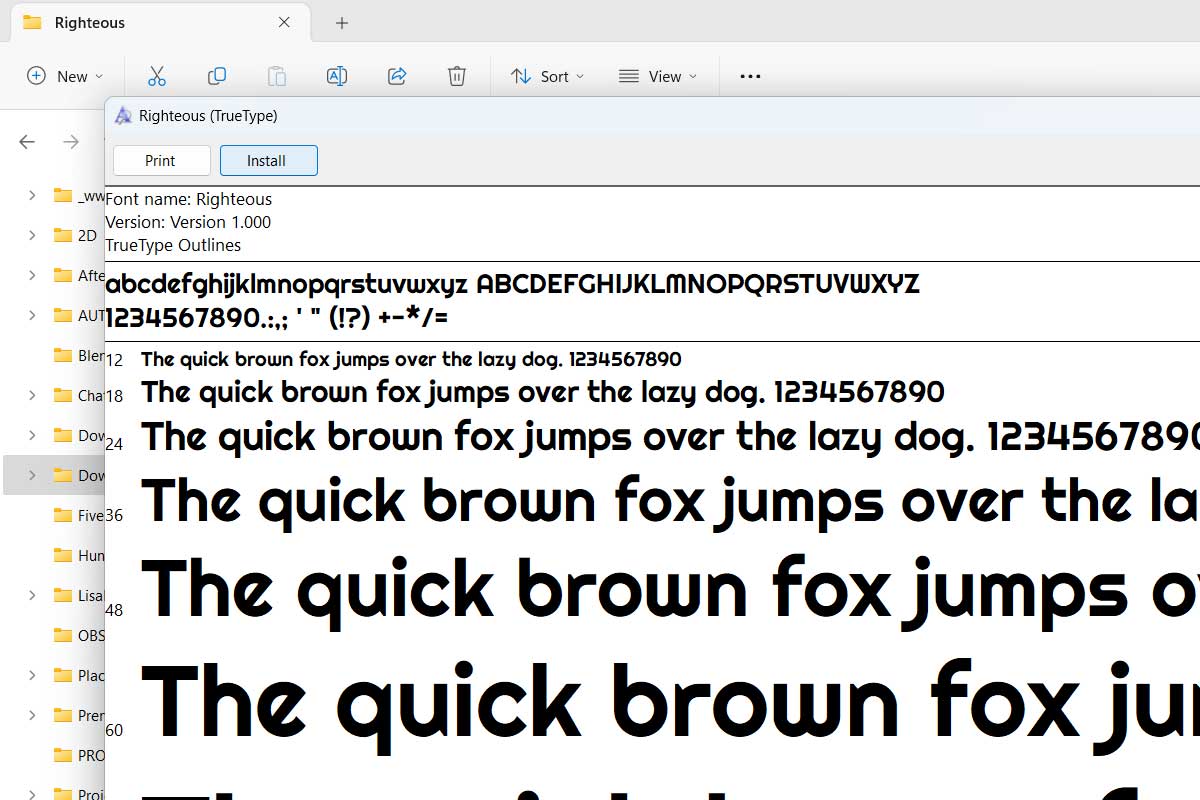This screenshot has width=1200, height=800.
Task: Click the Cut icon in the toolbar
Action: 157,75
